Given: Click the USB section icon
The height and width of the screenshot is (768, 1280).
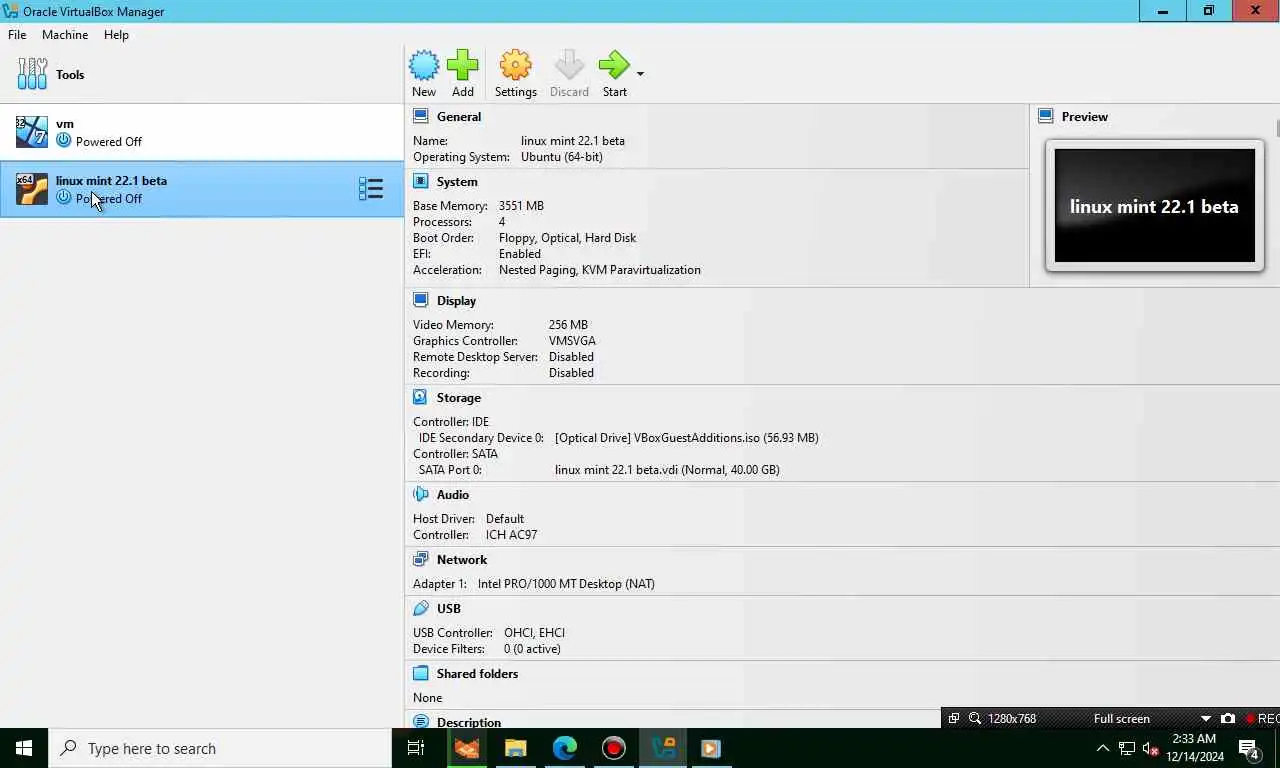Looking at the screenshot, I should [x=421, y=609].
